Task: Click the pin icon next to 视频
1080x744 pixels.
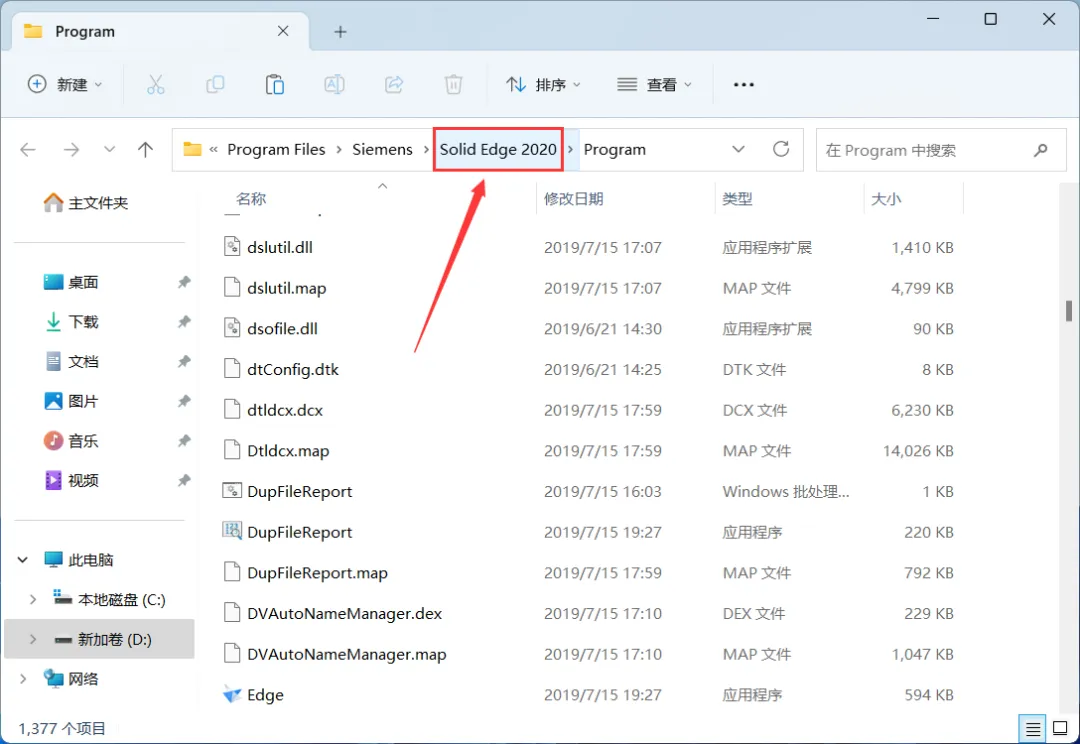Action: point(184,480)
